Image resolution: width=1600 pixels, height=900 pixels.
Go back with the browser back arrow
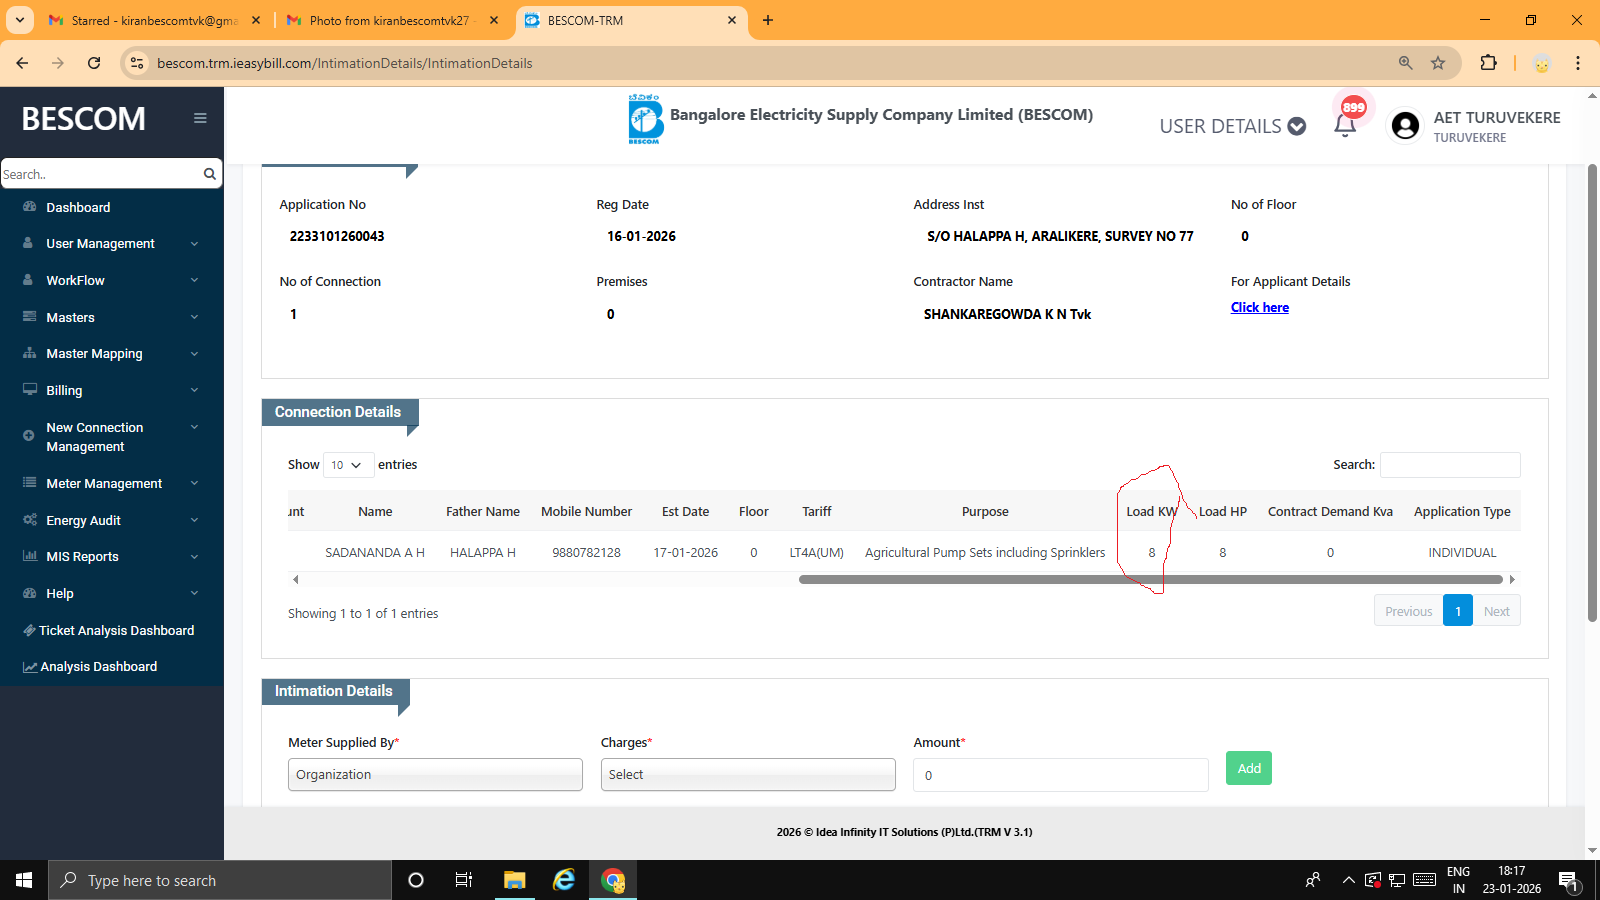[x=22, y=63]
